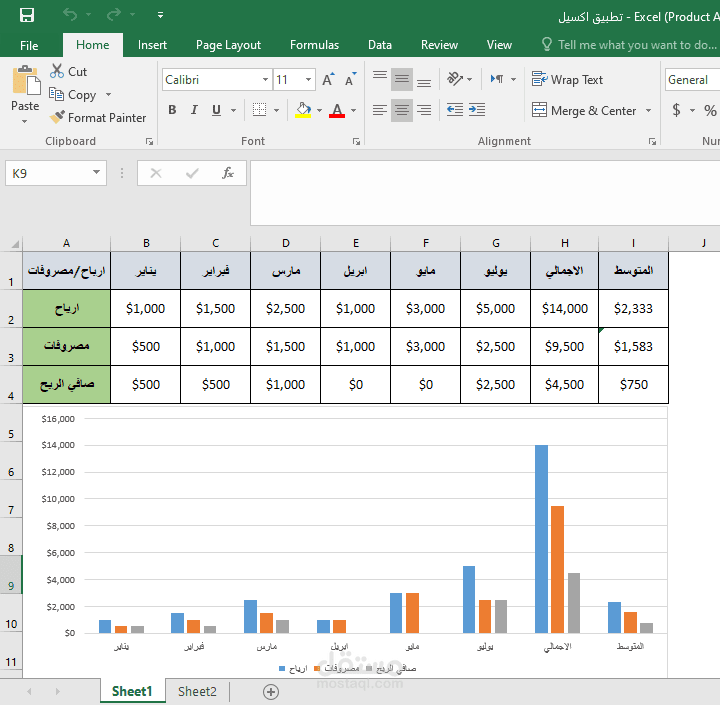
Task: Open the Calibri font name dropdown
Action: pos(265,79)
